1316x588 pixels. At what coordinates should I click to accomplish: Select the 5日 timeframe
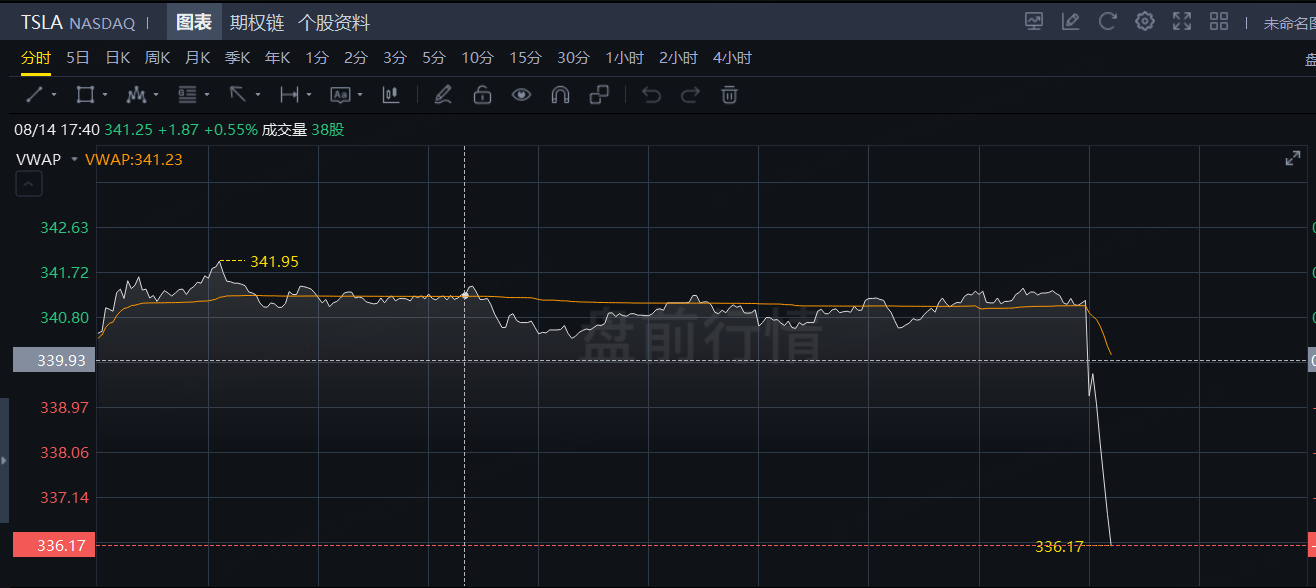click(78, 58)
